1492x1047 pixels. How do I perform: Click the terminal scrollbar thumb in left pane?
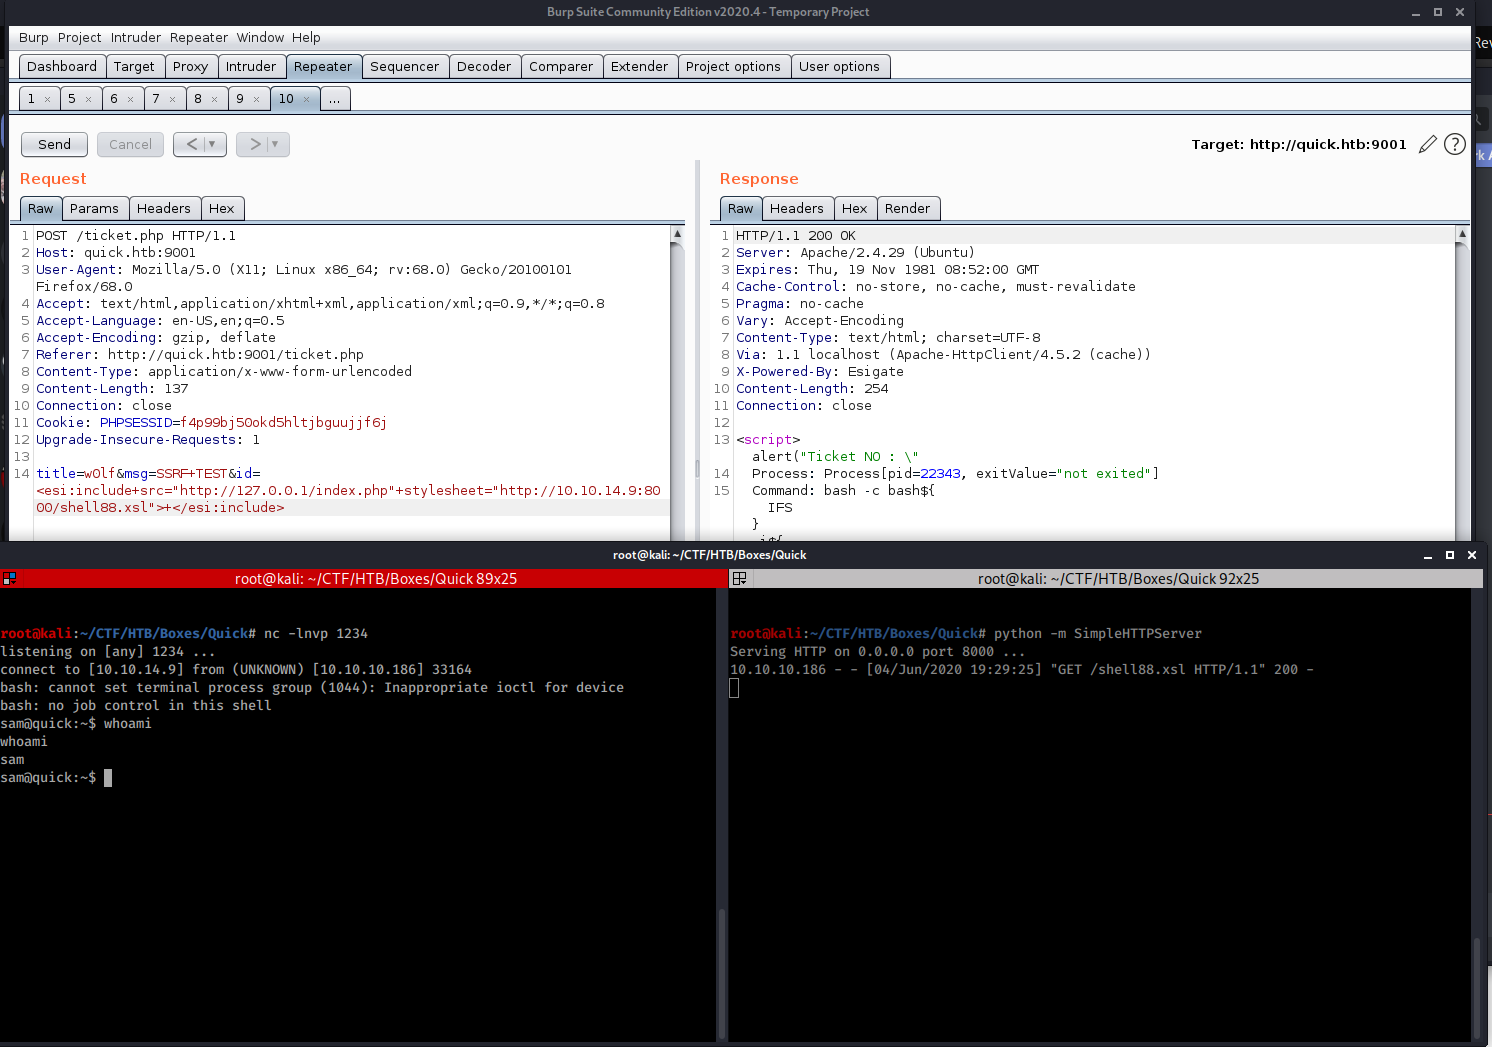(722, 973)
